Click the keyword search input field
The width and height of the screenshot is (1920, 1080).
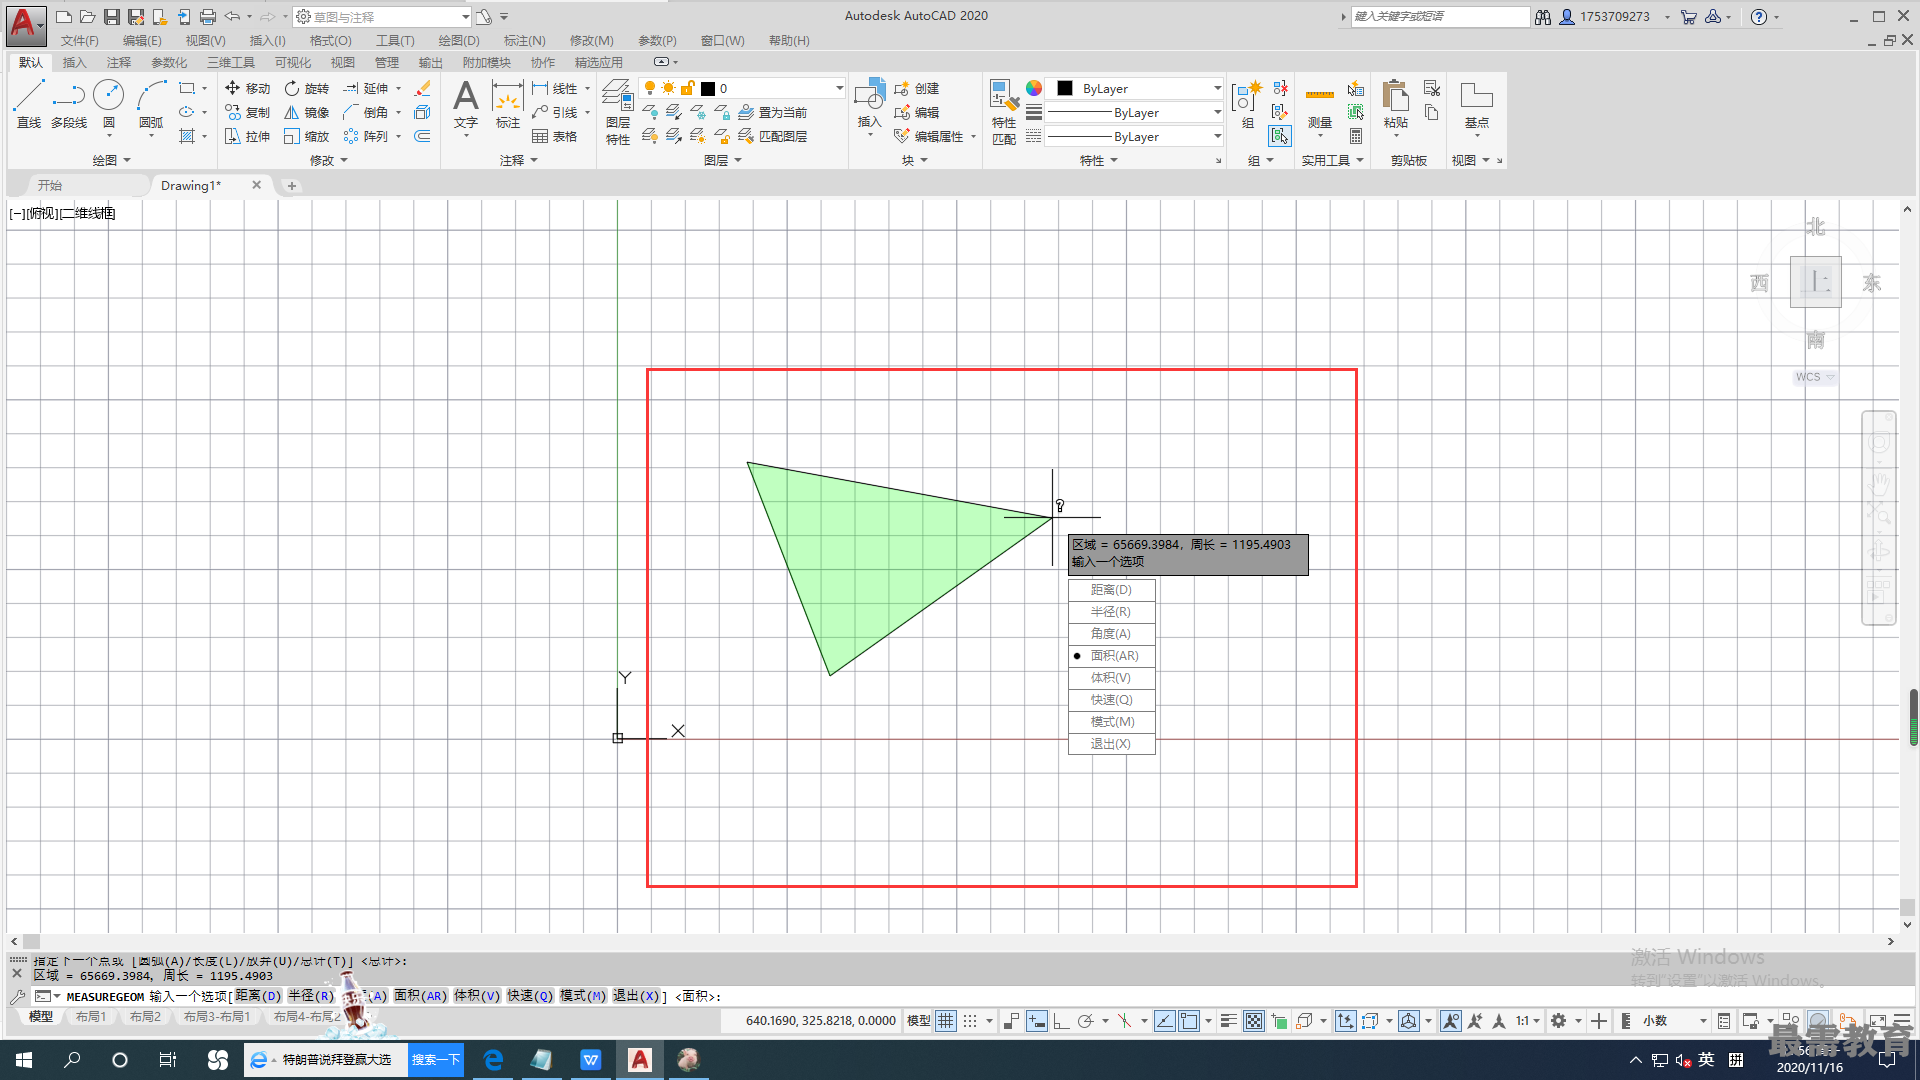[x=1440, y=16]
